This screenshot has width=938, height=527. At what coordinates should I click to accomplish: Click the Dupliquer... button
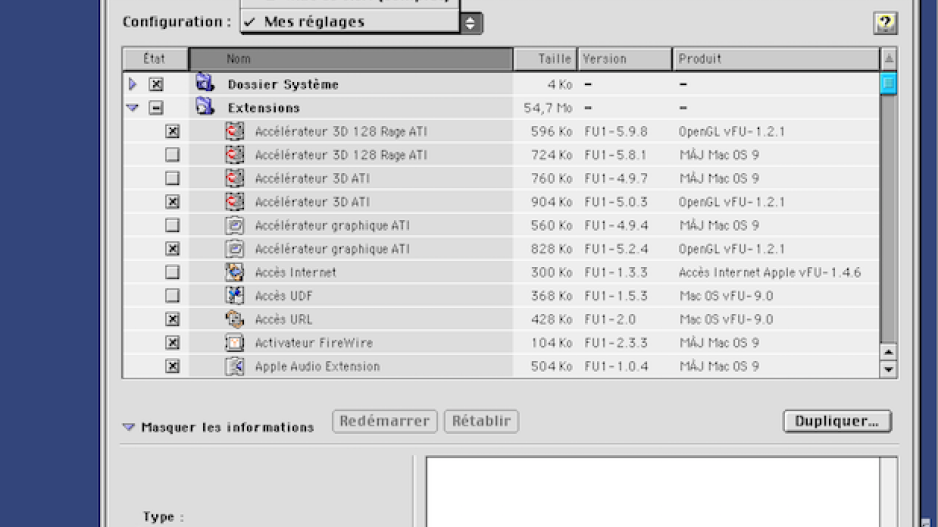[837, 421]
